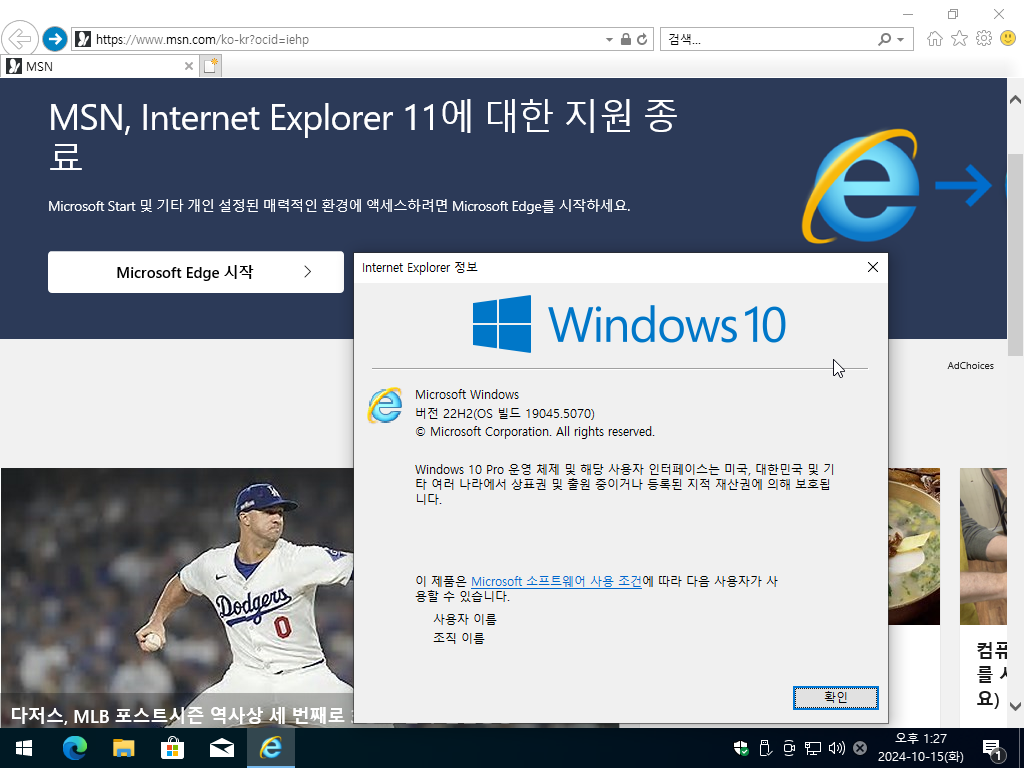Click the chevron on Microsoft Edge 시작 button

308,272
